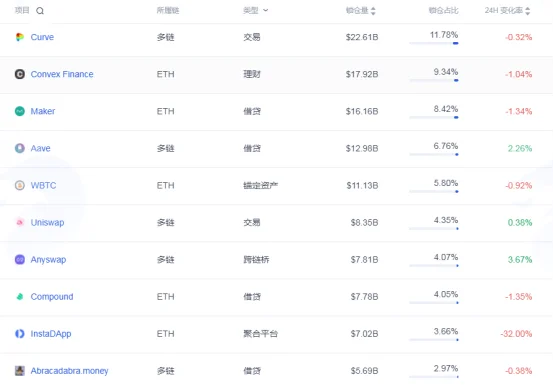
Task: Open the Maker project link
Action: coord(43,111)
